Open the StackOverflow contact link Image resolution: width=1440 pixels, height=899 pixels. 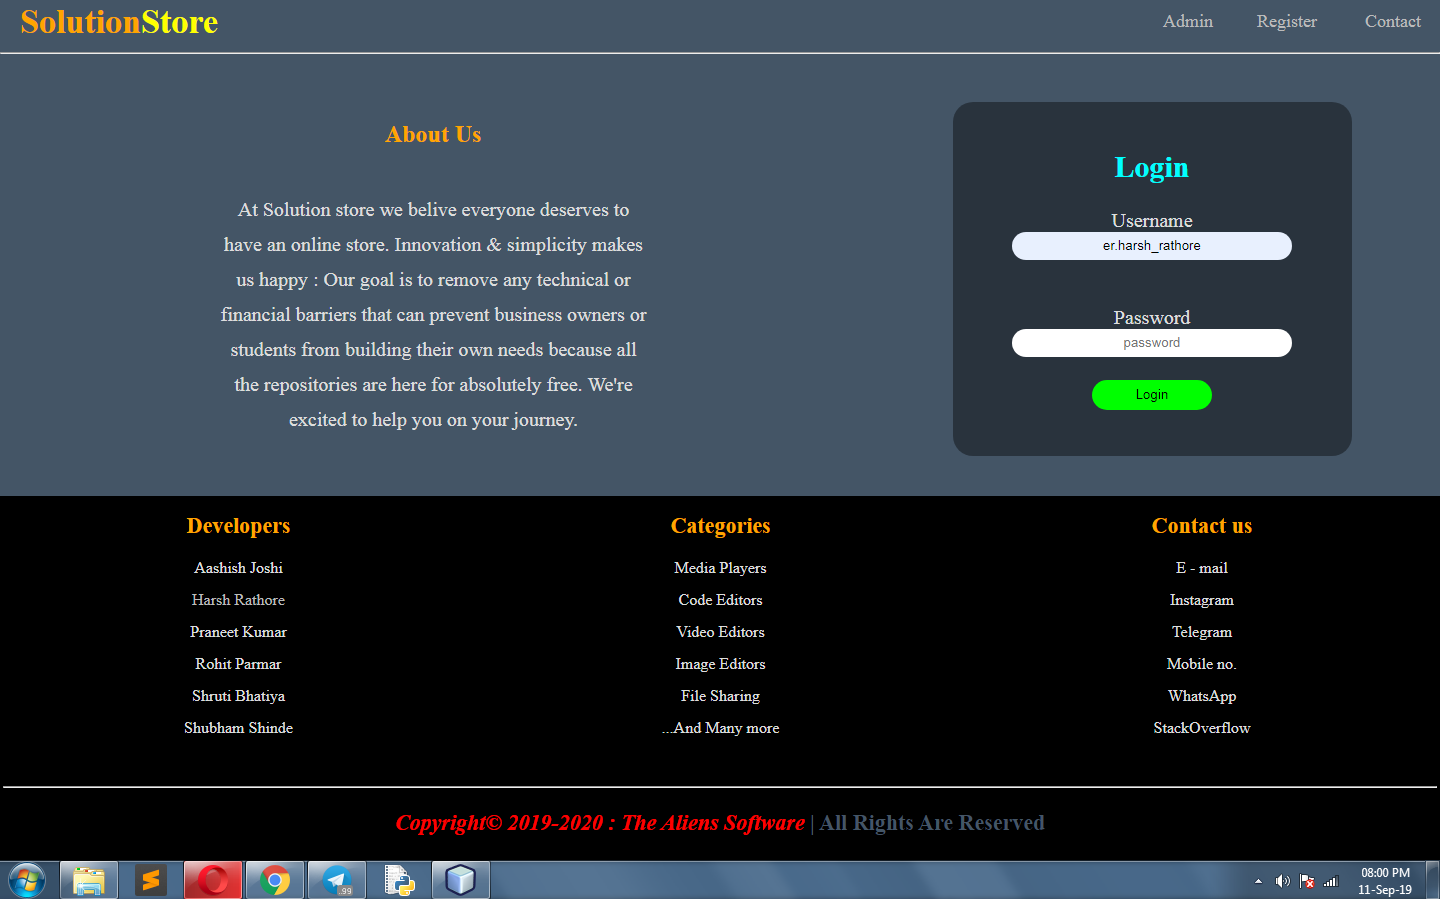tap(1201, 728)
